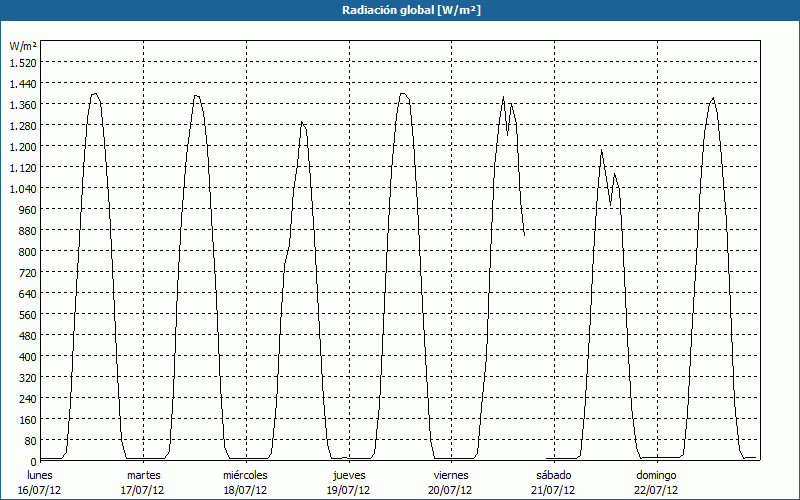Pick the 'sábado' day label
The width and height of the screenshot is (800, 500).
coord(553,475)
